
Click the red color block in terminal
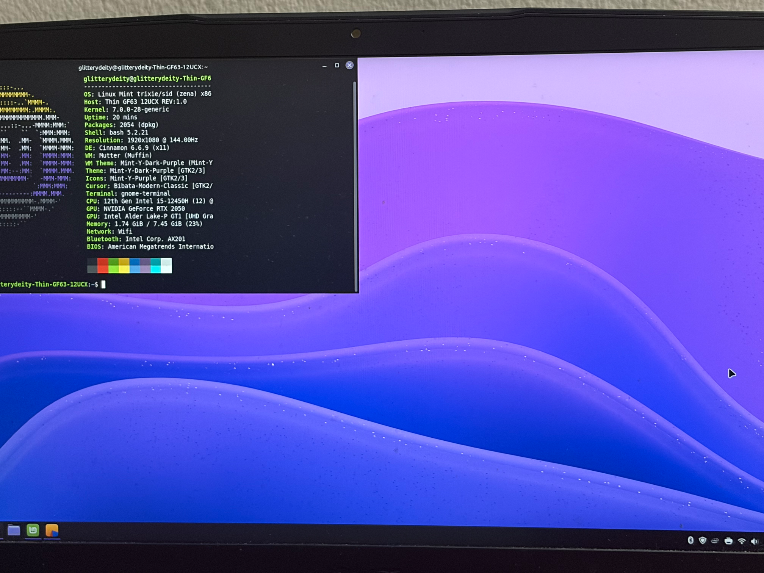(x=103, y=266)
